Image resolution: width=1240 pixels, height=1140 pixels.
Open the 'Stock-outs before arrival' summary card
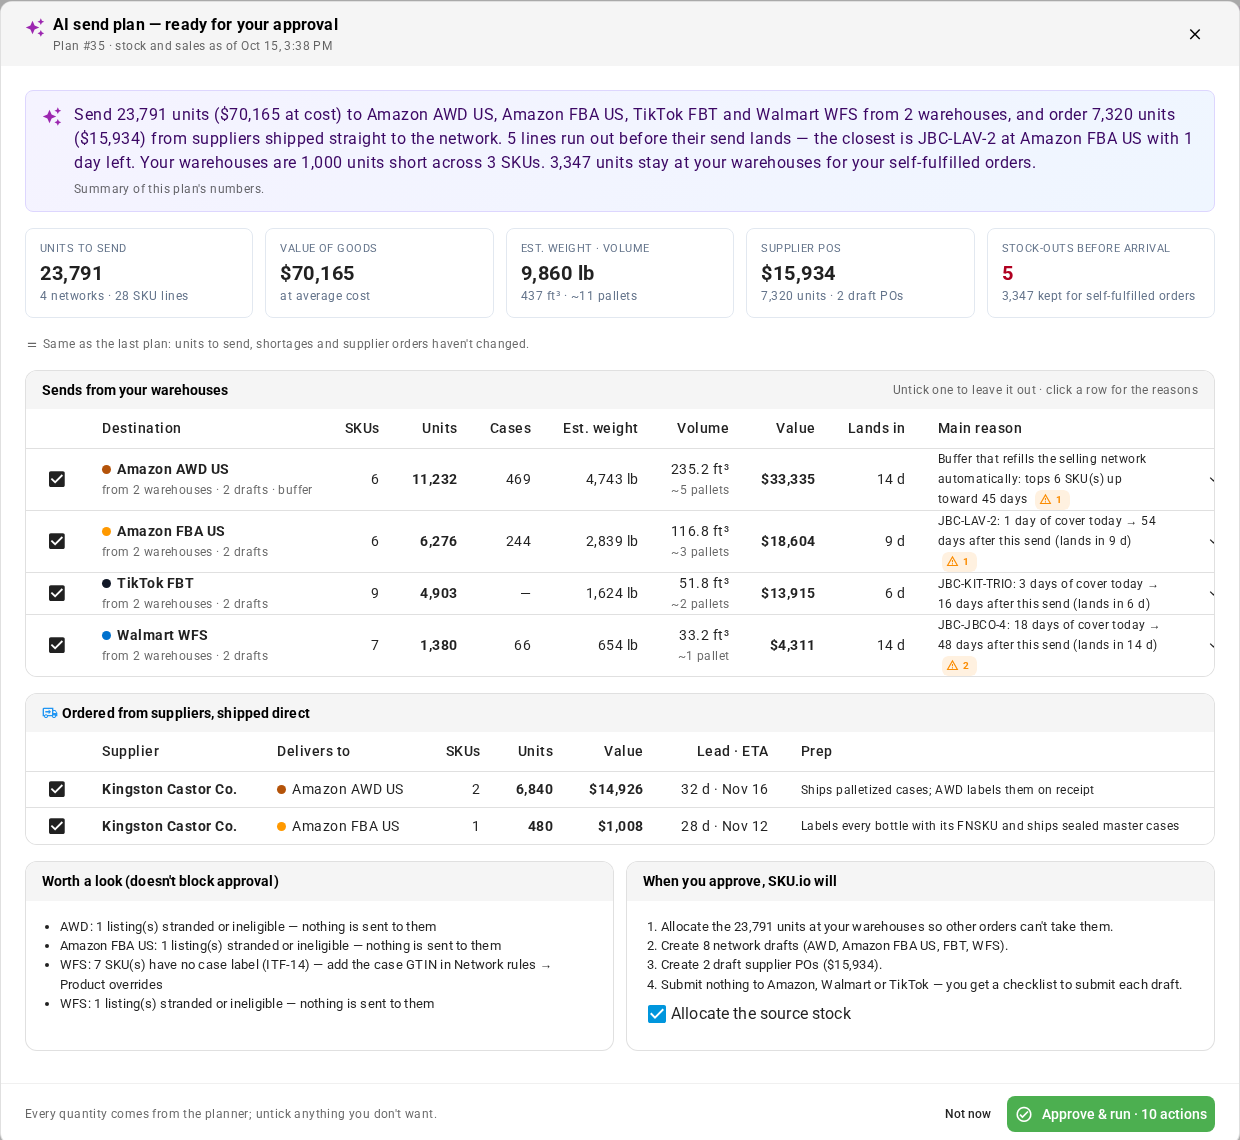point(1101,273)
